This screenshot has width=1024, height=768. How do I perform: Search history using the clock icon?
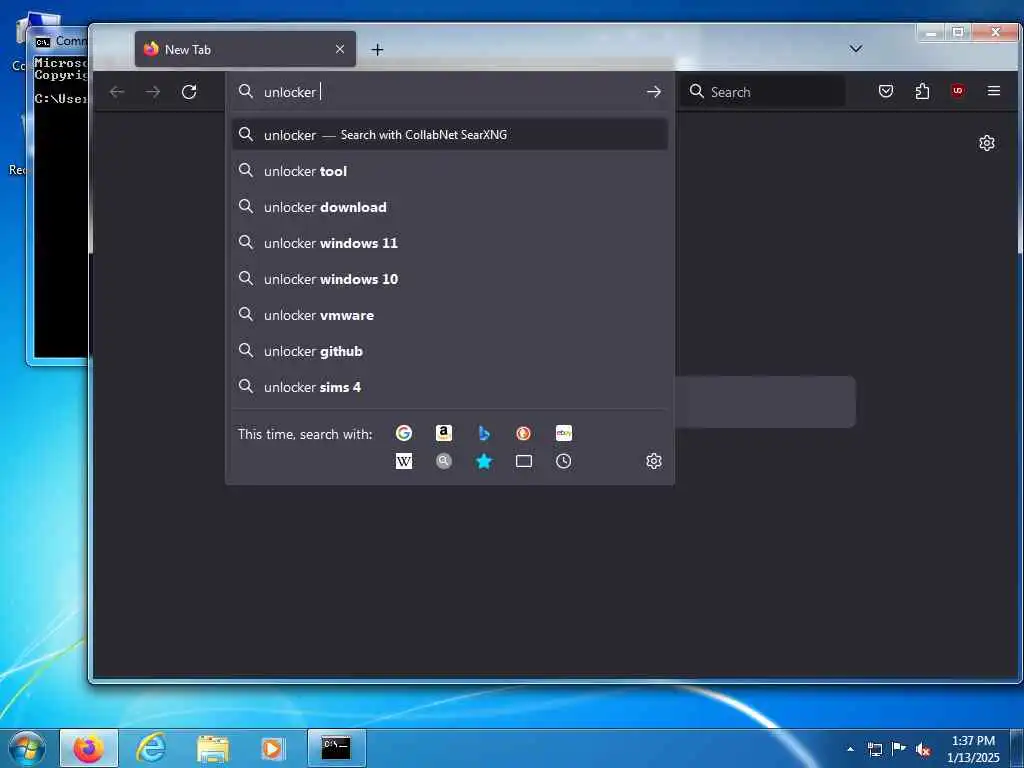(x=564, y=461)
